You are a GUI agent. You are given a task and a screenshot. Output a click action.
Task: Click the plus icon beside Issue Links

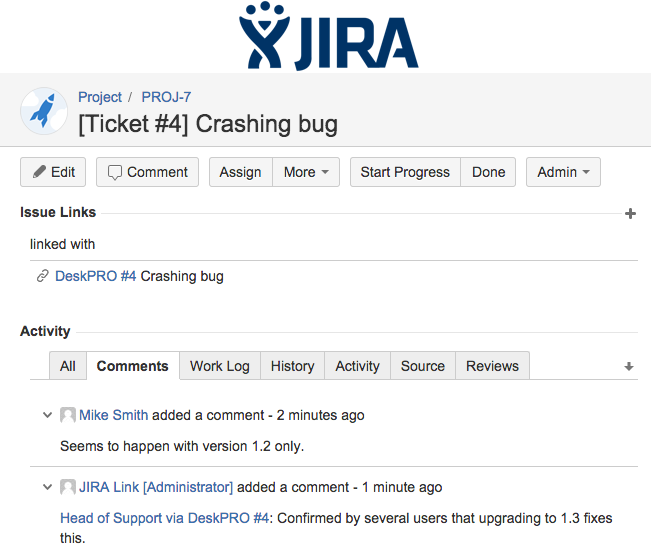[630, 214]
